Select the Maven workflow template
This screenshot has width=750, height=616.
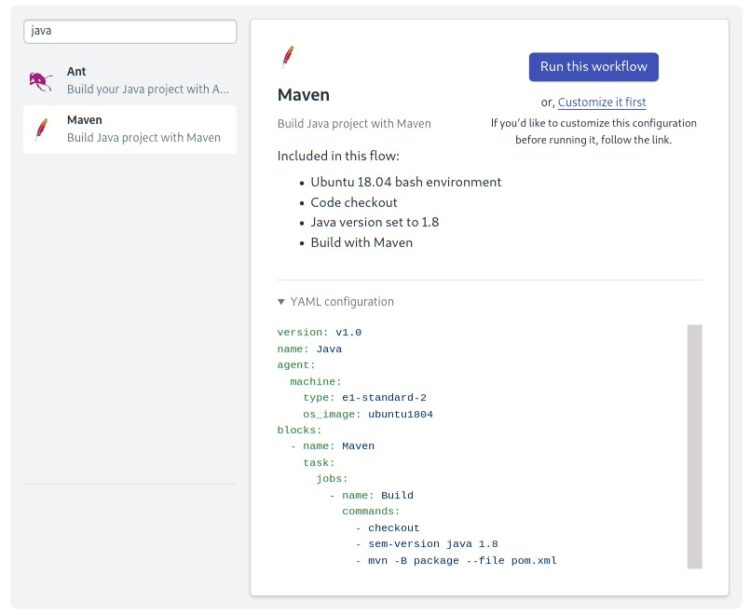(130, 129)
